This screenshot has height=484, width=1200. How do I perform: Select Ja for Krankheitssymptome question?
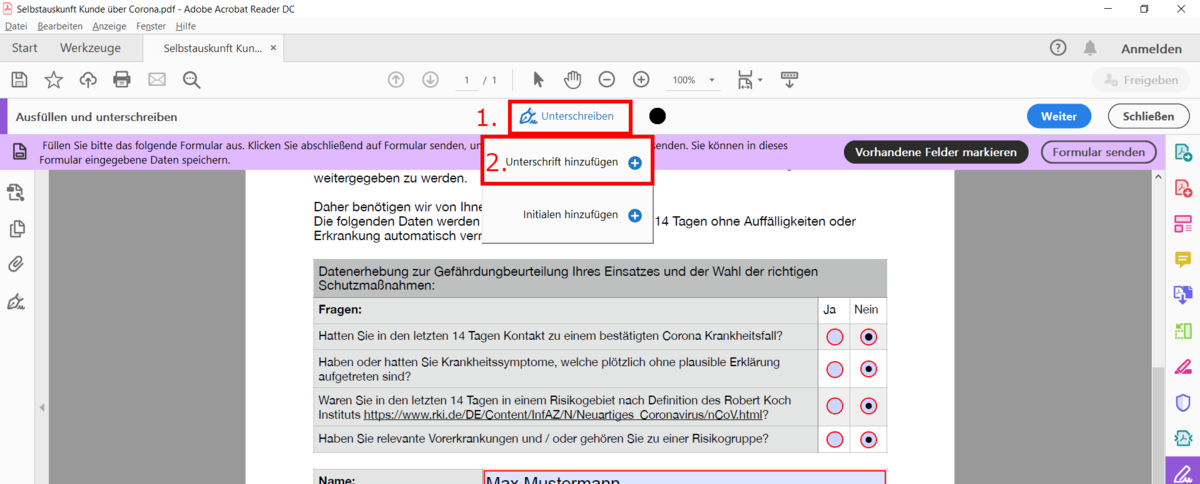click(835, 370)
